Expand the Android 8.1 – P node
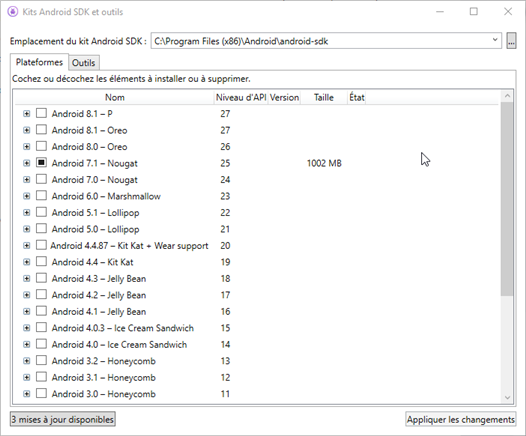This screenshot has height=436, width=526. coord(27,114)
